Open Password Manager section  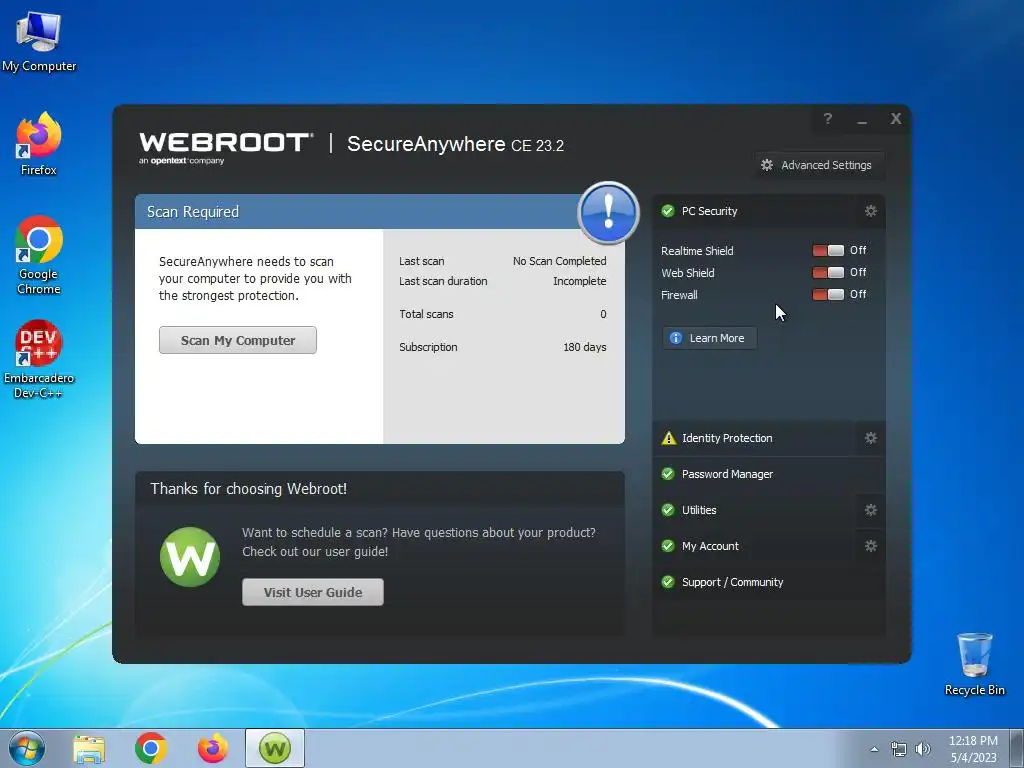pos(769,474)
